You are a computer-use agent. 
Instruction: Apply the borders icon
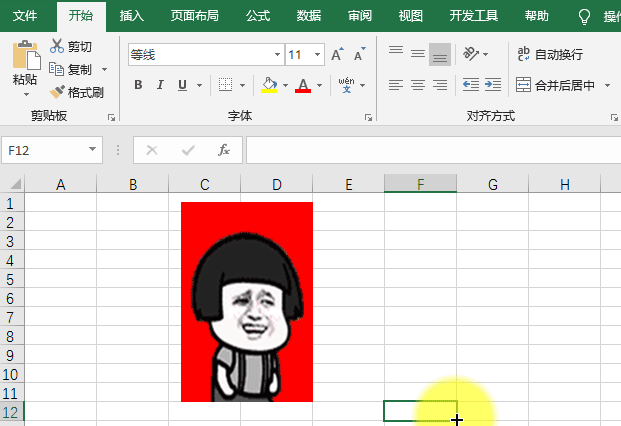click(225, 85)
